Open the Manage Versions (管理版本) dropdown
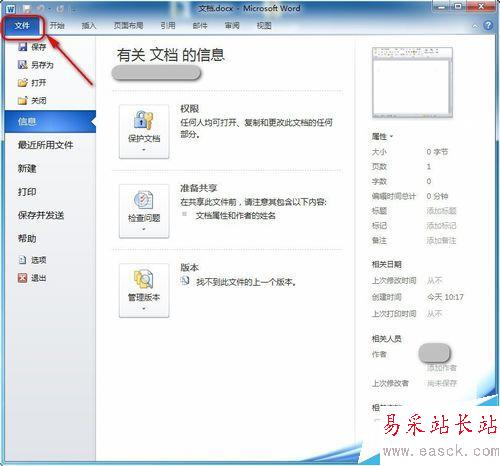The height and width of the screenshot is (466, 500). tap(144, 290)
